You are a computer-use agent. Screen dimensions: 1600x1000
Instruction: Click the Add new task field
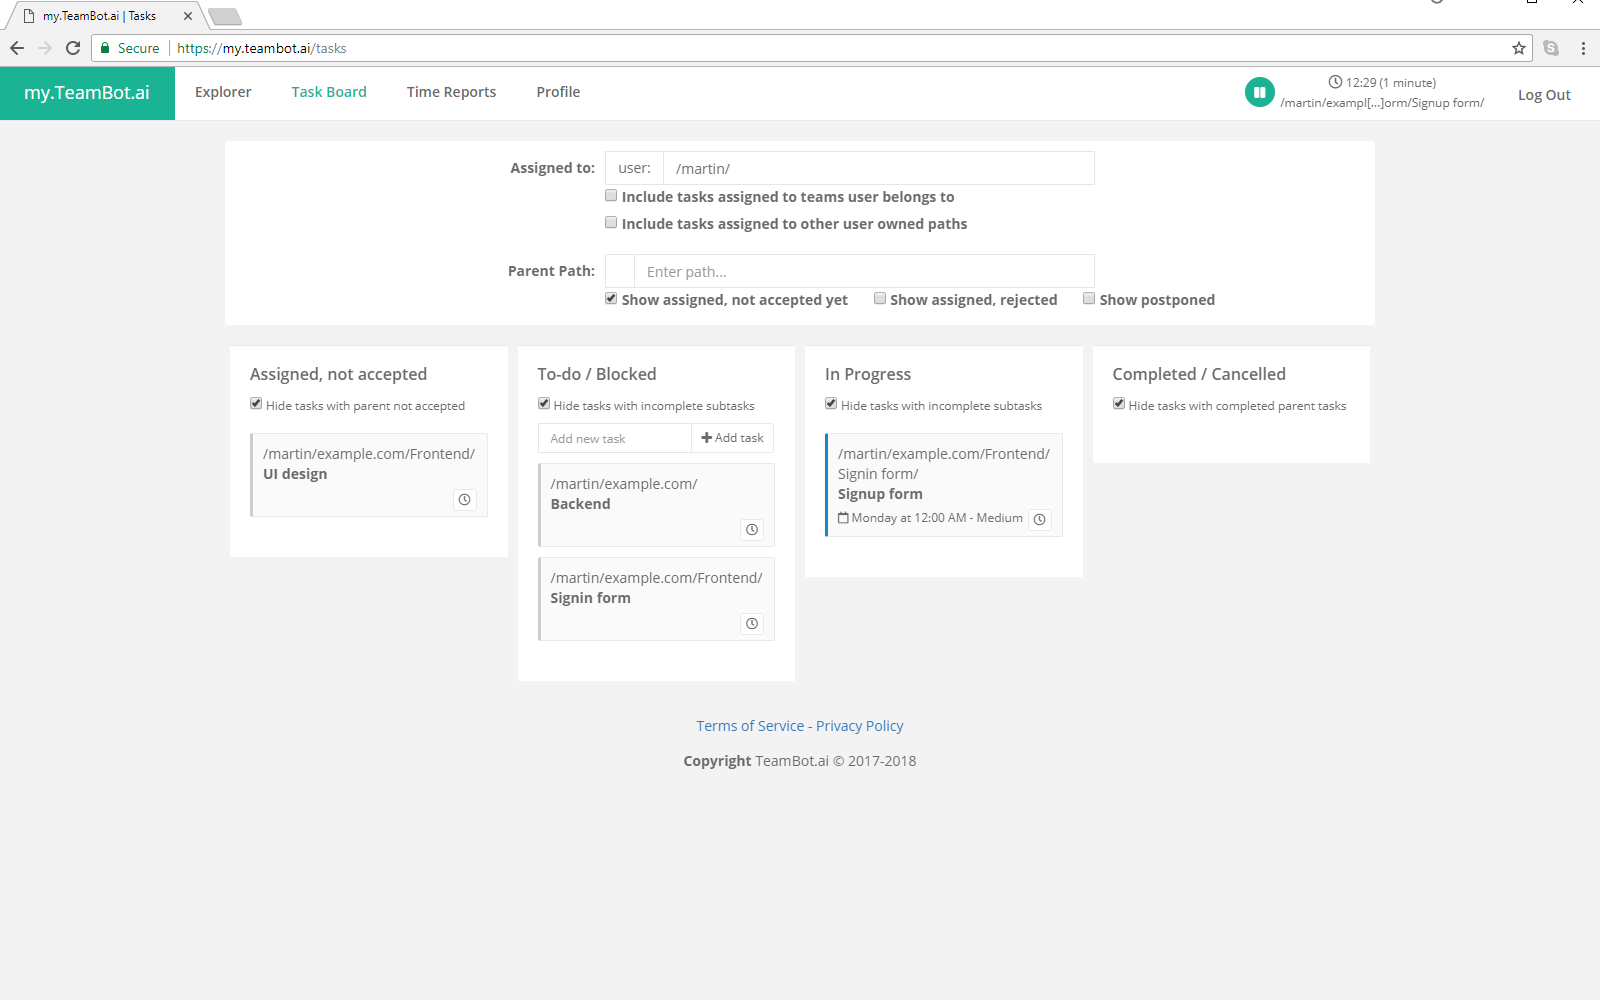tap(615, 438)
